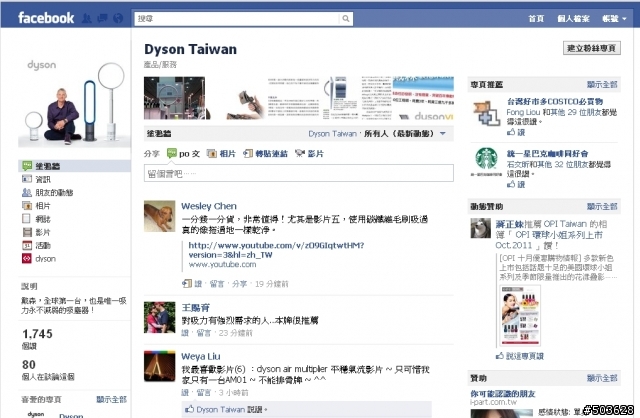The width and height of the screenshot is (640, 418).
Task: Click husky avatar in sponsored activity
Action: [481, 228]
